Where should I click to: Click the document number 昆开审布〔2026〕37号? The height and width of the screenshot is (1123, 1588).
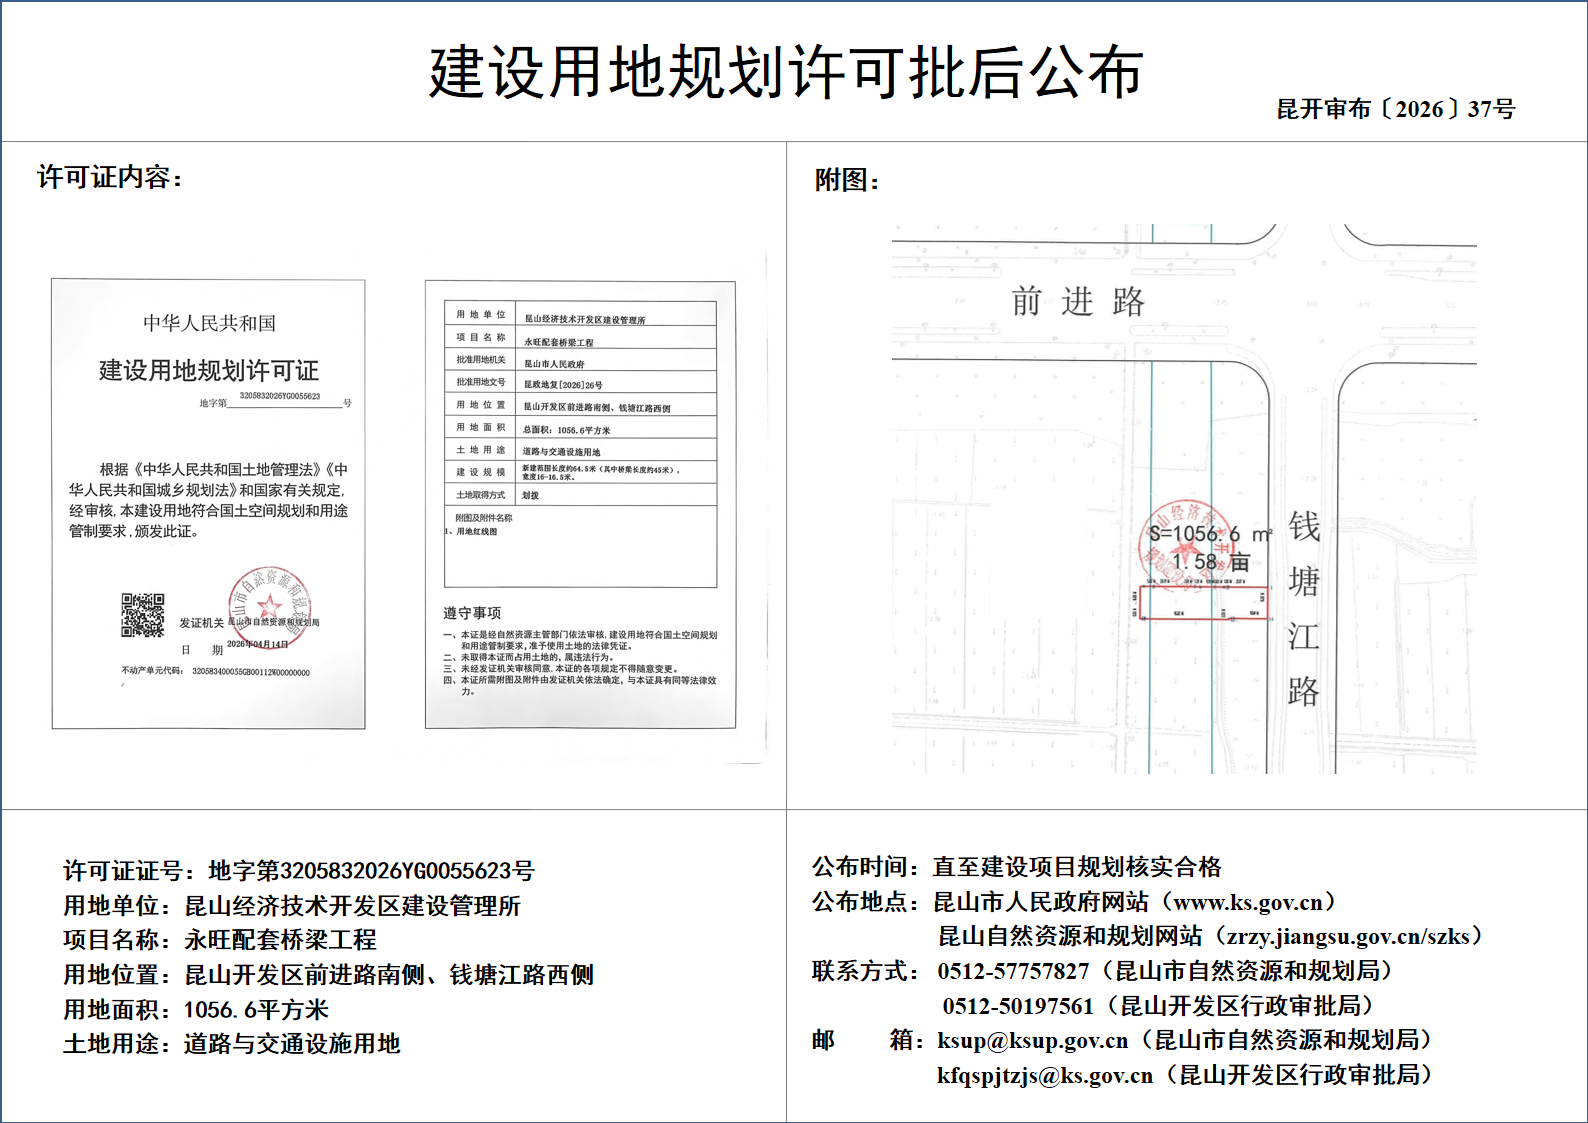(1395, 109)
